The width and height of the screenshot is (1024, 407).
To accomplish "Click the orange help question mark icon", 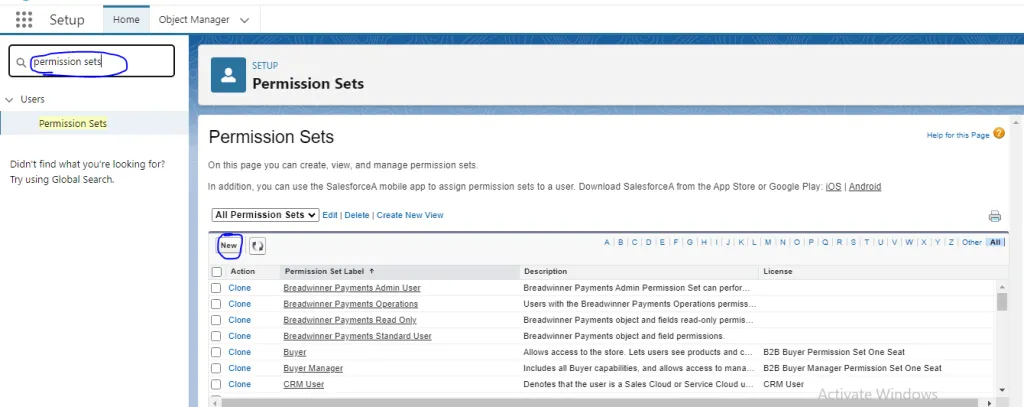I will point(999,134).
